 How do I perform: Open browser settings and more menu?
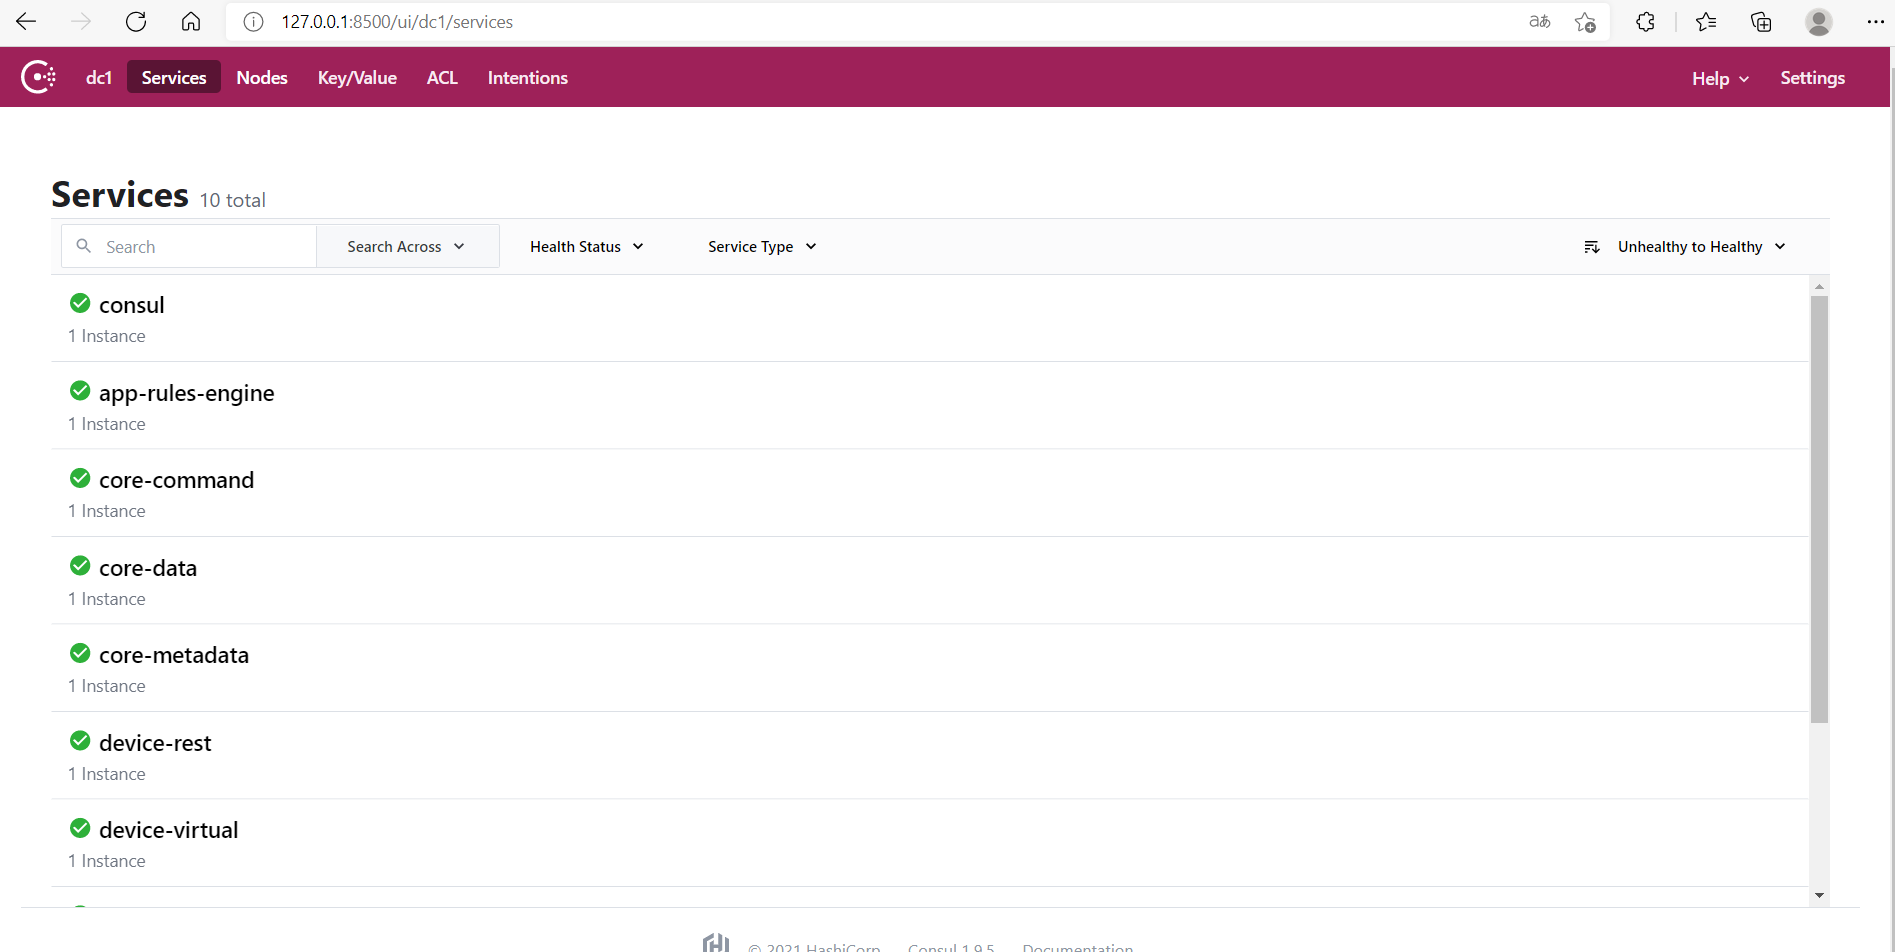pos(1875,21)
